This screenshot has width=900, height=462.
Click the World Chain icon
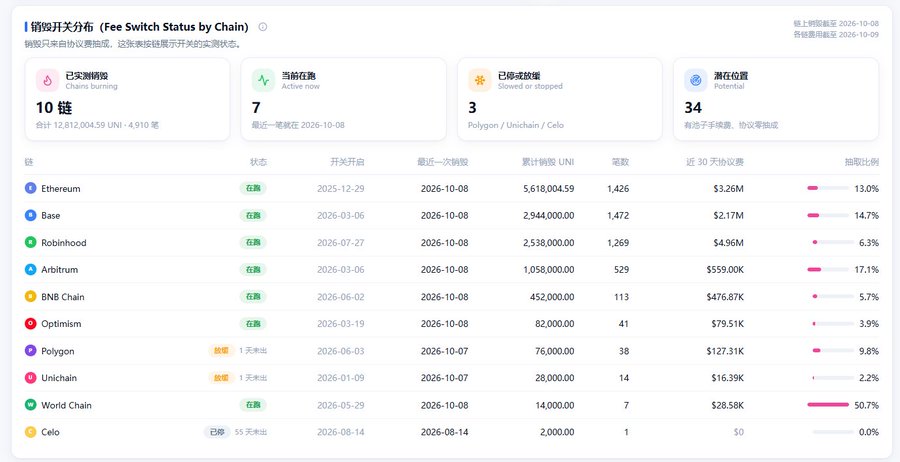coord(30,405)
